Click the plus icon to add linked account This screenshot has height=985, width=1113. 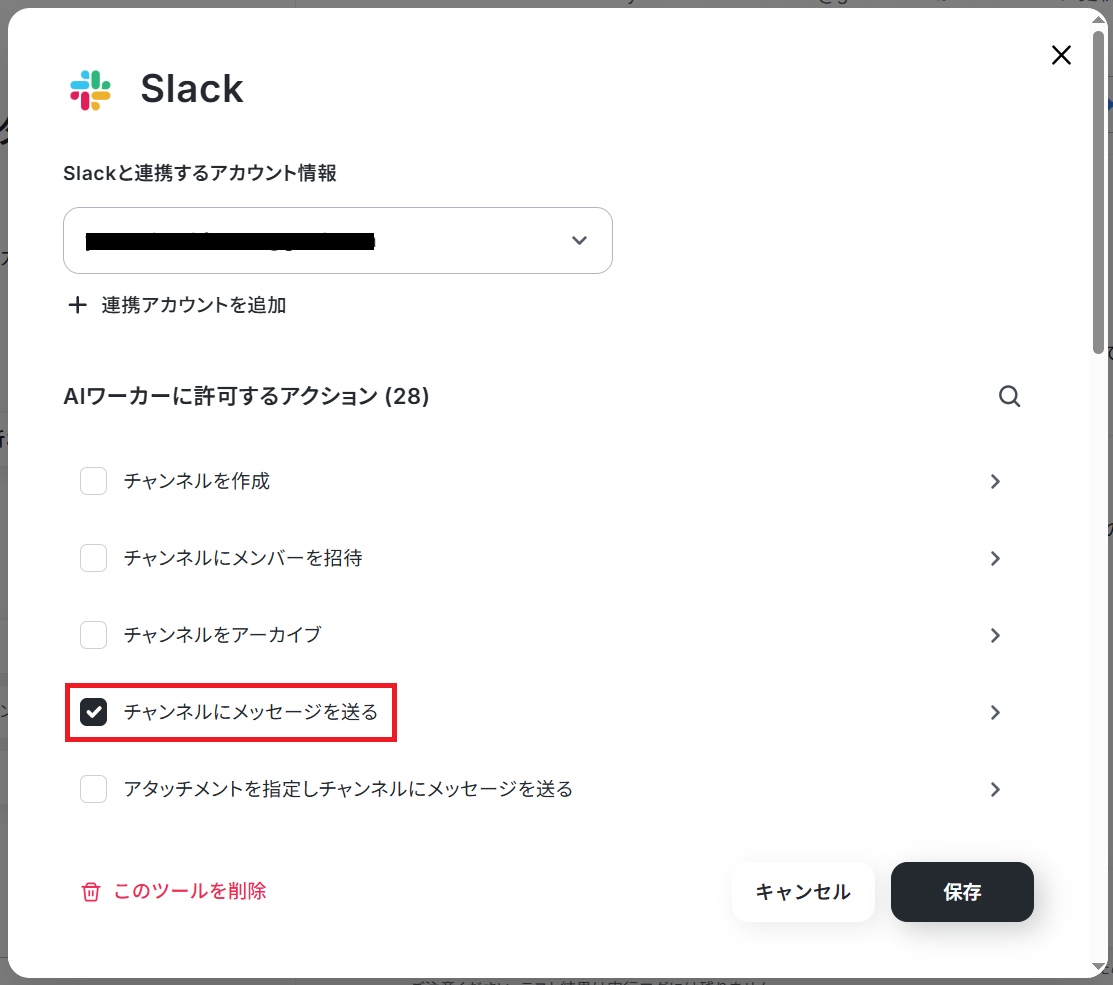pos(77,305)
